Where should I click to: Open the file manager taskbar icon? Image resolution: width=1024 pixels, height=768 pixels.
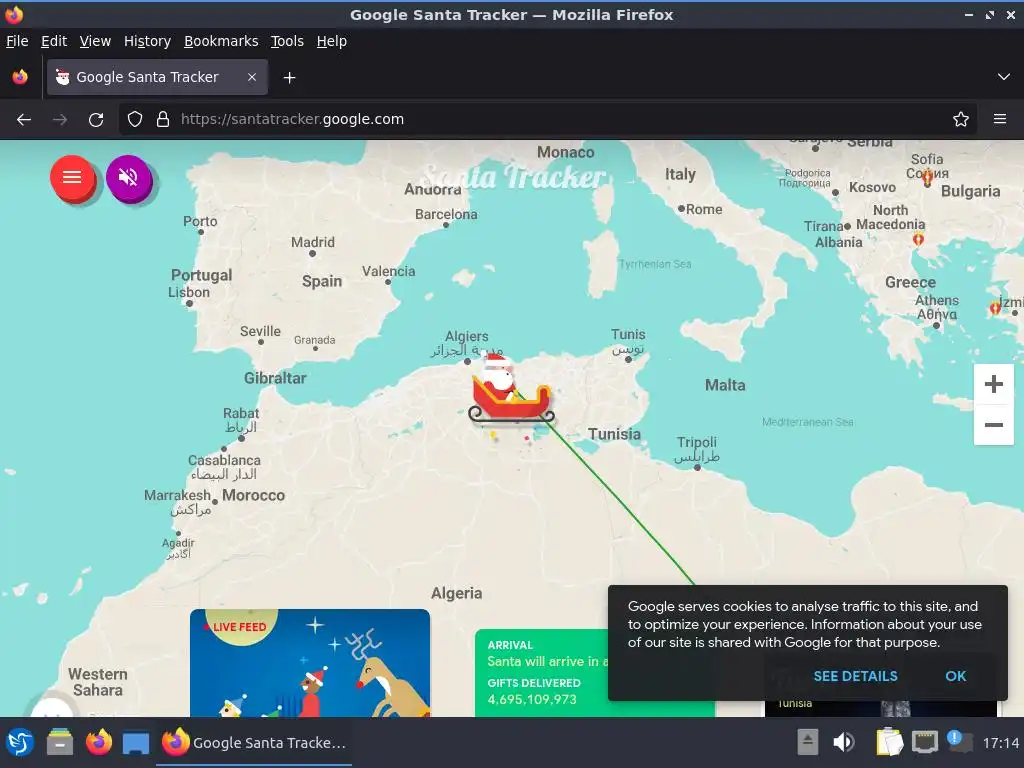[60, 743]
